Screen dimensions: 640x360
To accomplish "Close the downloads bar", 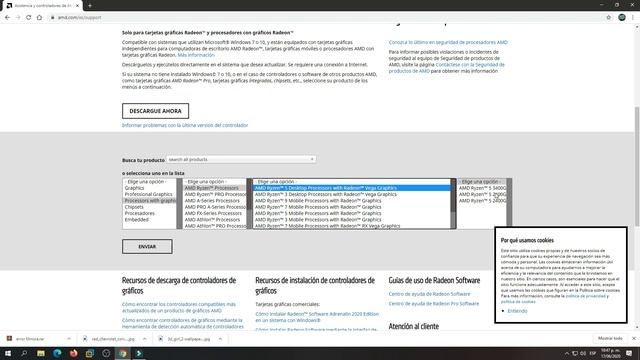I will [x=634, y=338].
